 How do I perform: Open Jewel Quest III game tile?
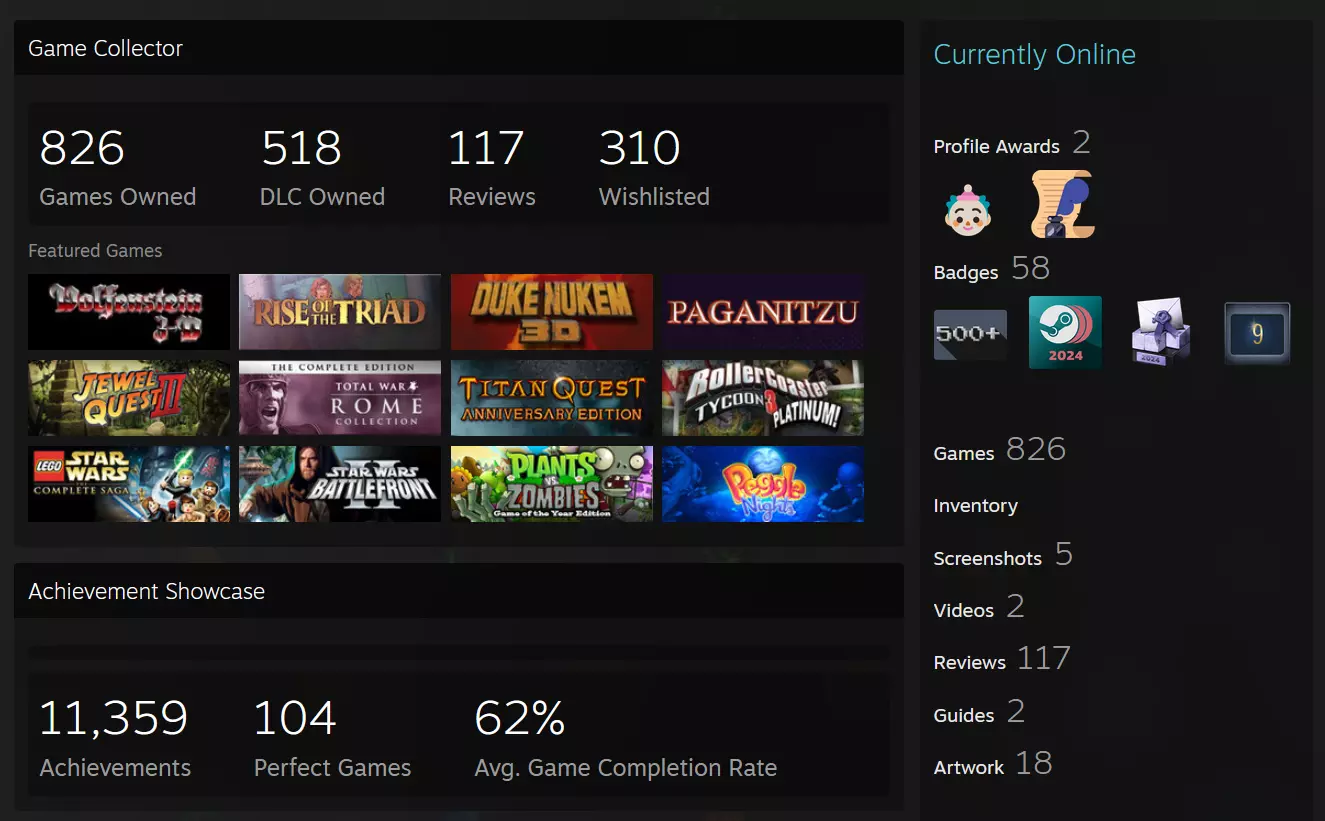coord(129,398)
